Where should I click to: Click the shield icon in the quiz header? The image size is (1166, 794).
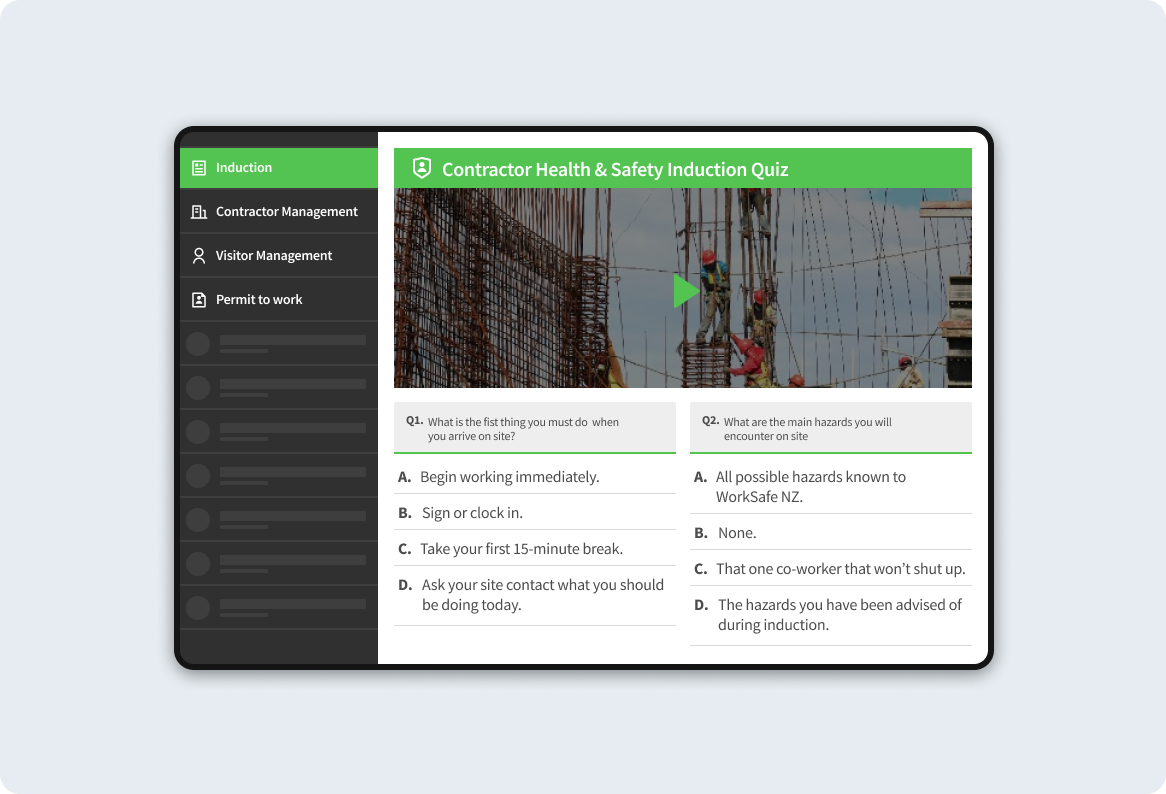pos(422,167)
